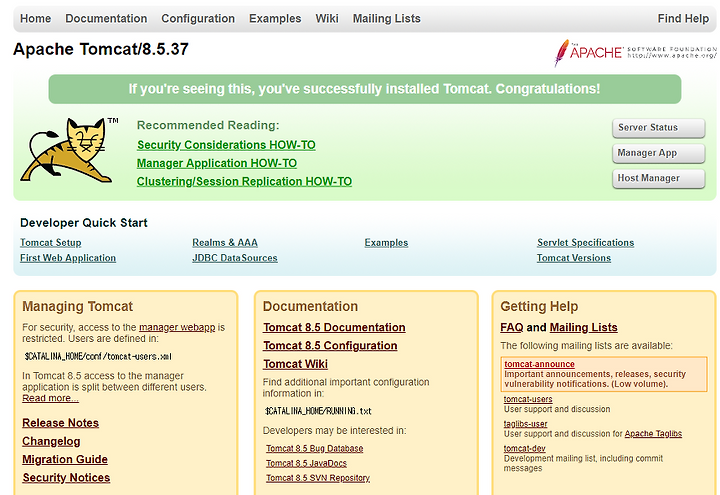This screenshot has height=495, width=720.
Task: Click the Server Status button
Action: click(x=658, y=128)
